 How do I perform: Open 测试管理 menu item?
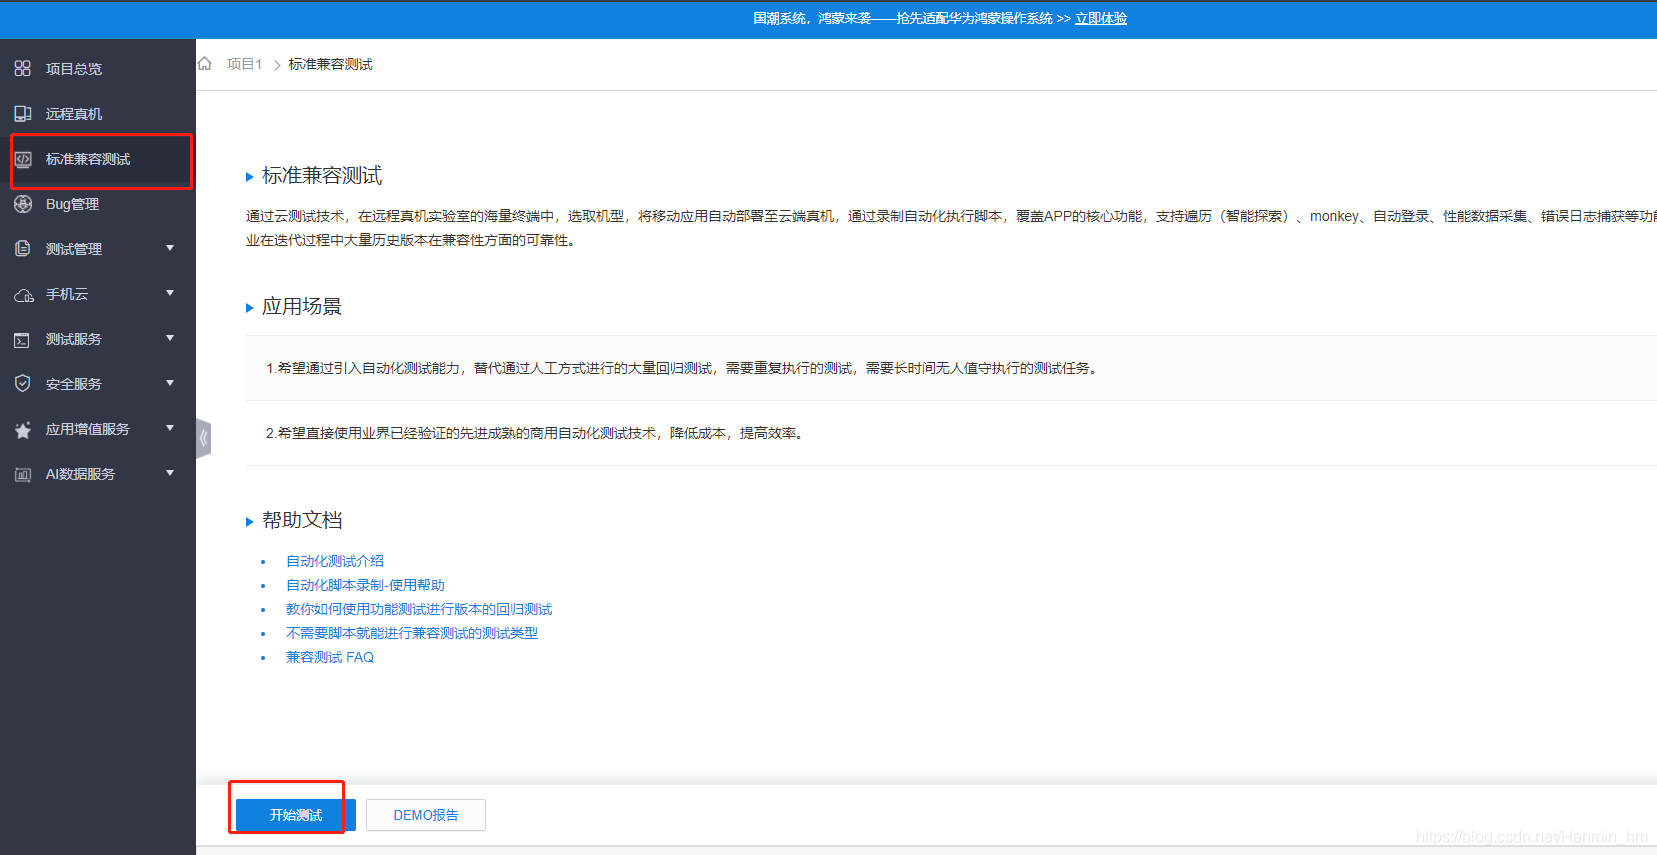pos(98,249)
